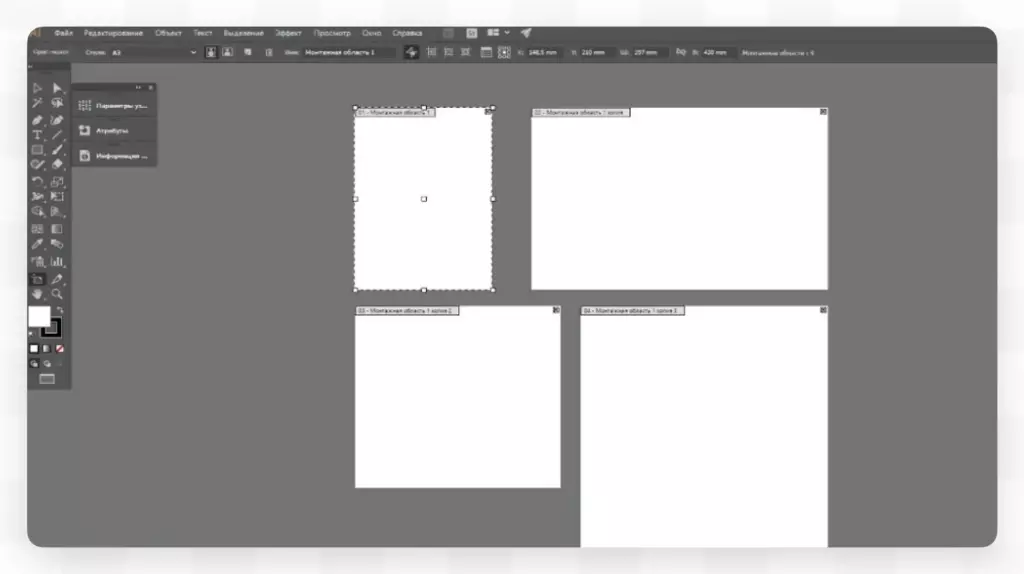The image size is (1024, 574).
Task: Select the Scale tool
Action: (x=57, y=182)
